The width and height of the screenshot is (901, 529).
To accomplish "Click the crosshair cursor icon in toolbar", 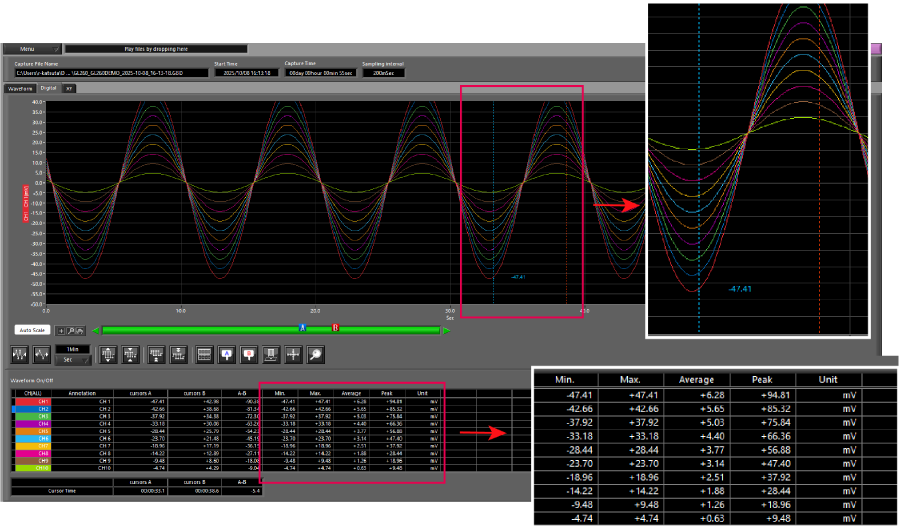I will click(x=293, y=354).
